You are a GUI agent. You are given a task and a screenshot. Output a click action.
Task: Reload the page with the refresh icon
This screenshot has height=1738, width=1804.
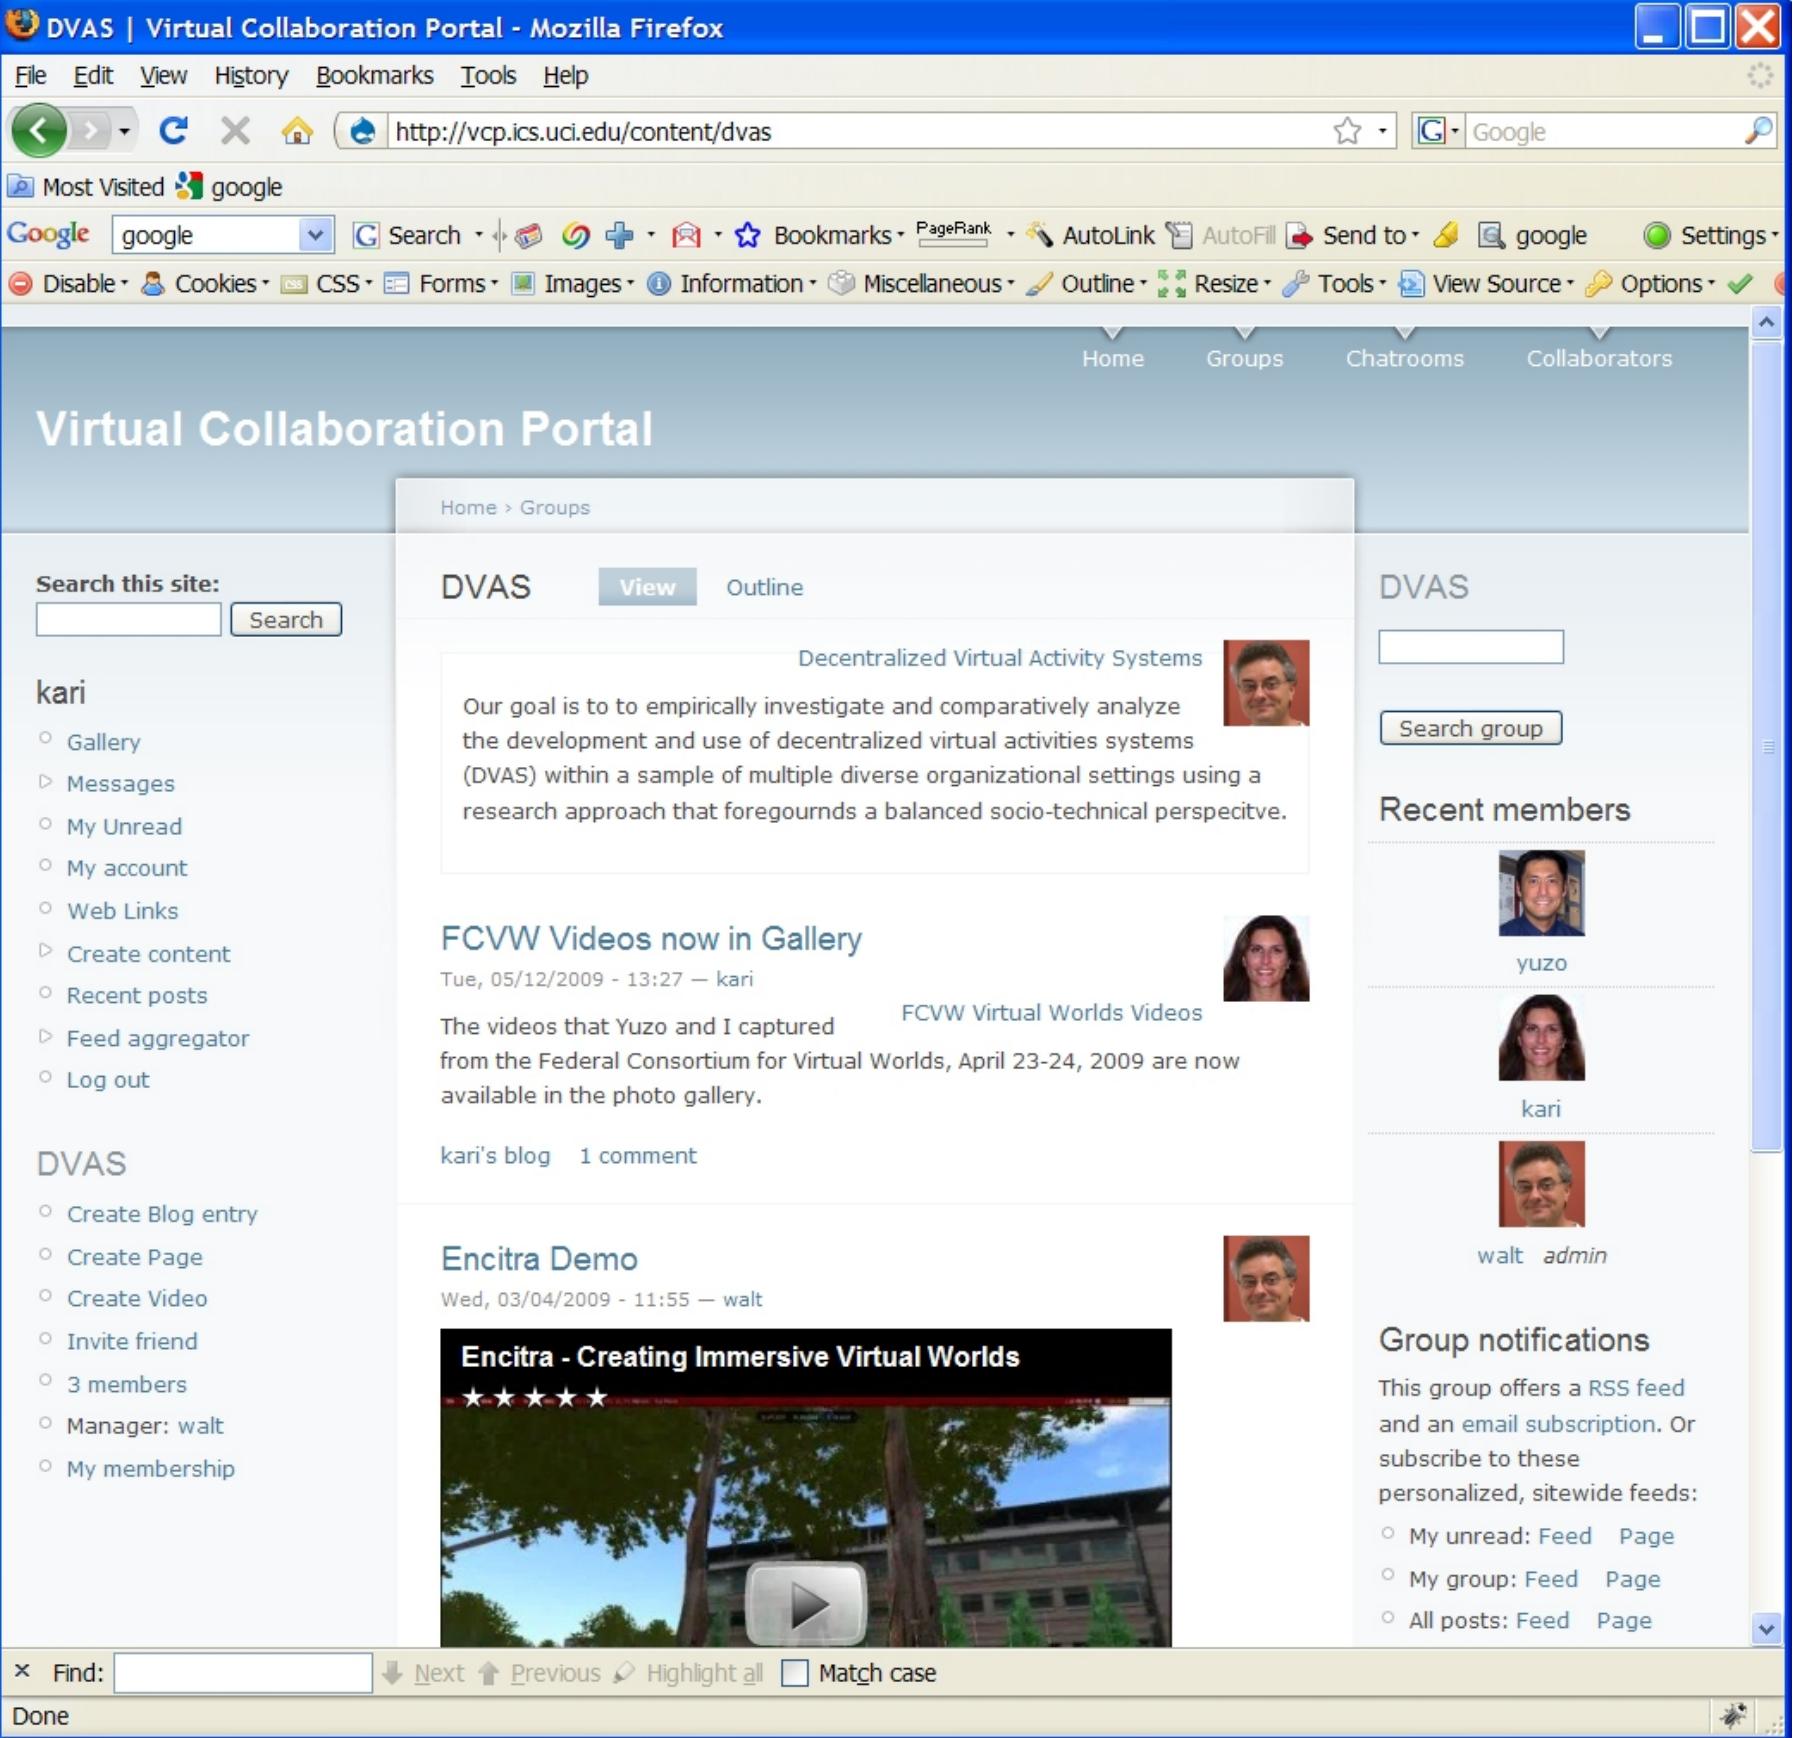coord(174,130)
